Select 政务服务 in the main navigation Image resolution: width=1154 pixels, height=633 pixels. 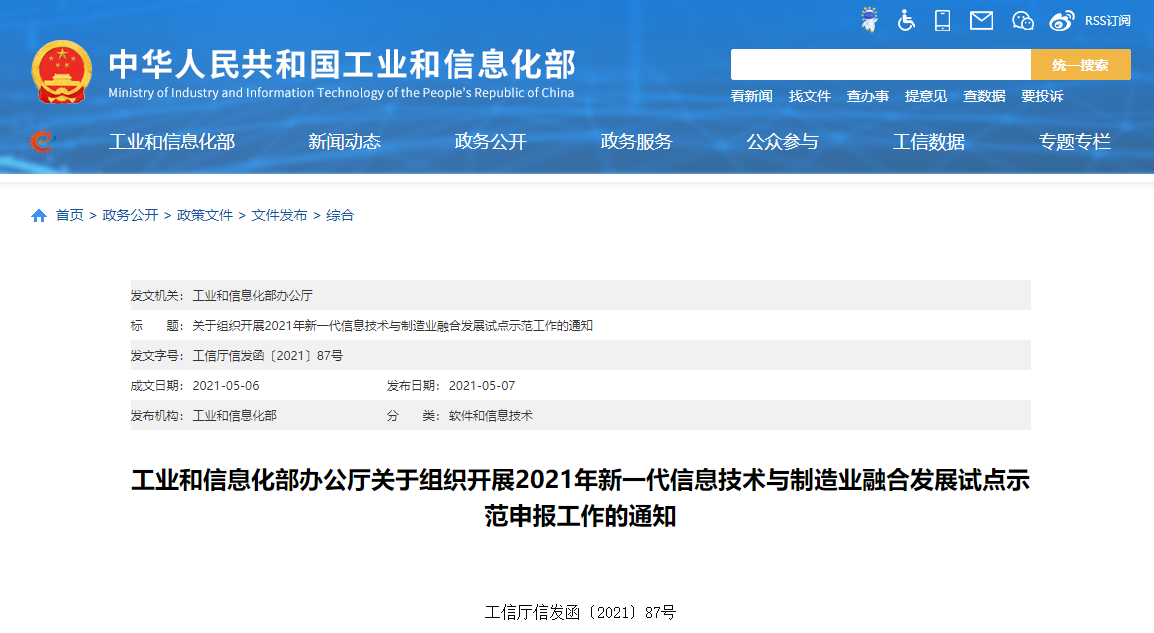click(x=636, y=142)
